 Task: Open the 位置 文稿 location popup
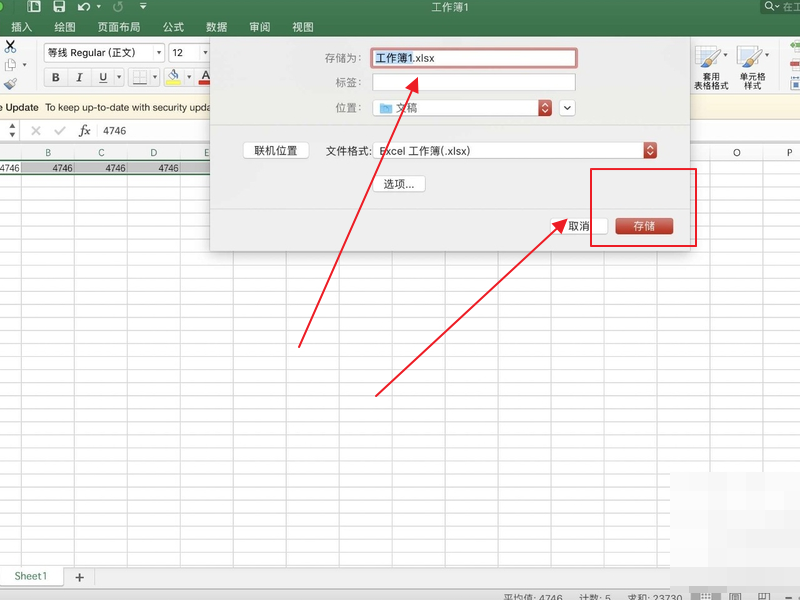(x=462, y=108)
